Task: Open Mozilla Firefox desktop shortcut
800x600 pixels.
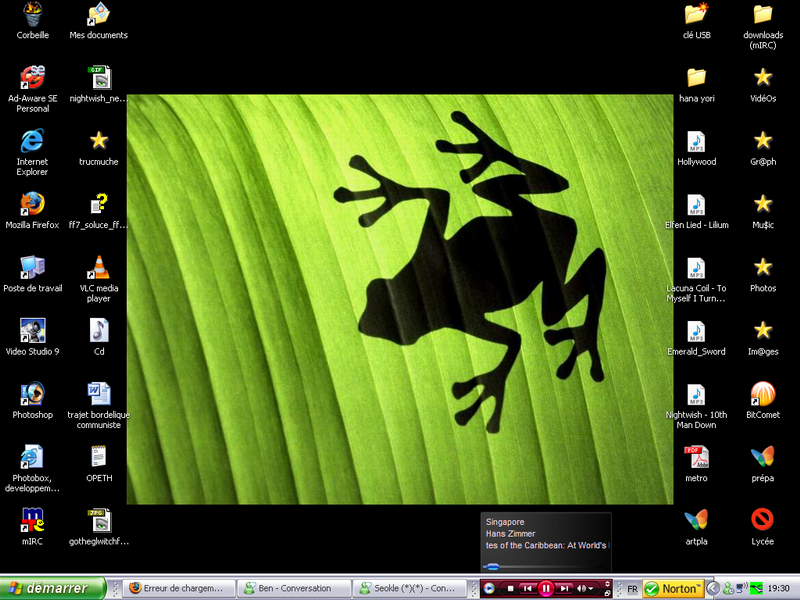Action: click(32, 205)
